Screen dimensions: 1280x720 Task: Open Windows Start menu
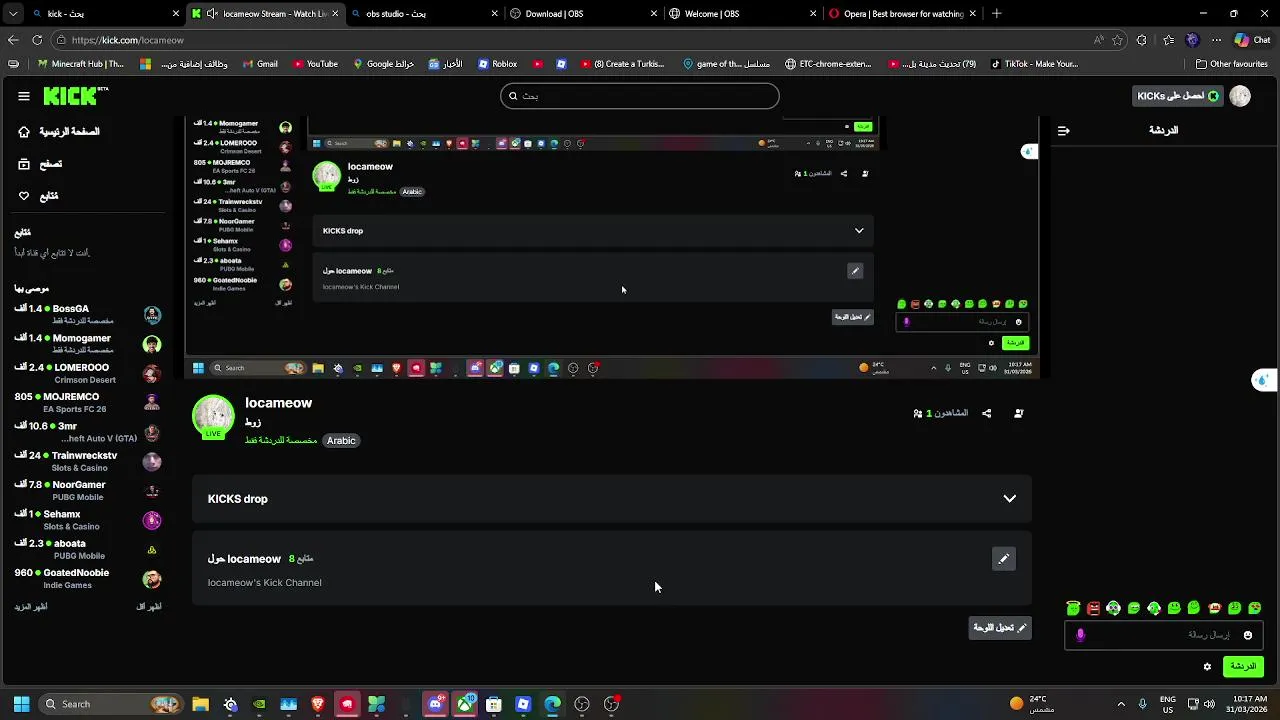[21, 704]
